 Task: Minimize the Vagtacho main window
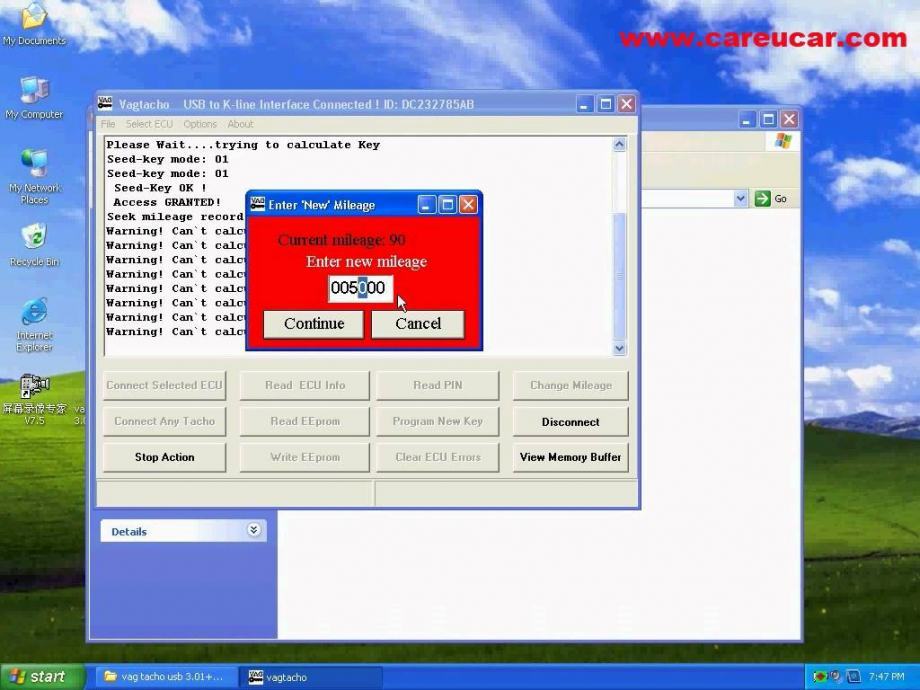tap(584, 104)
